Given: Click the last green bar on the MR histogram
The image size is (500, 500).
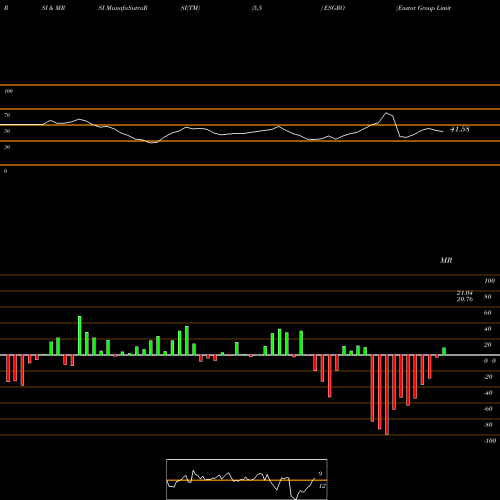Looking at the screenshot, I should click(444, 351).
